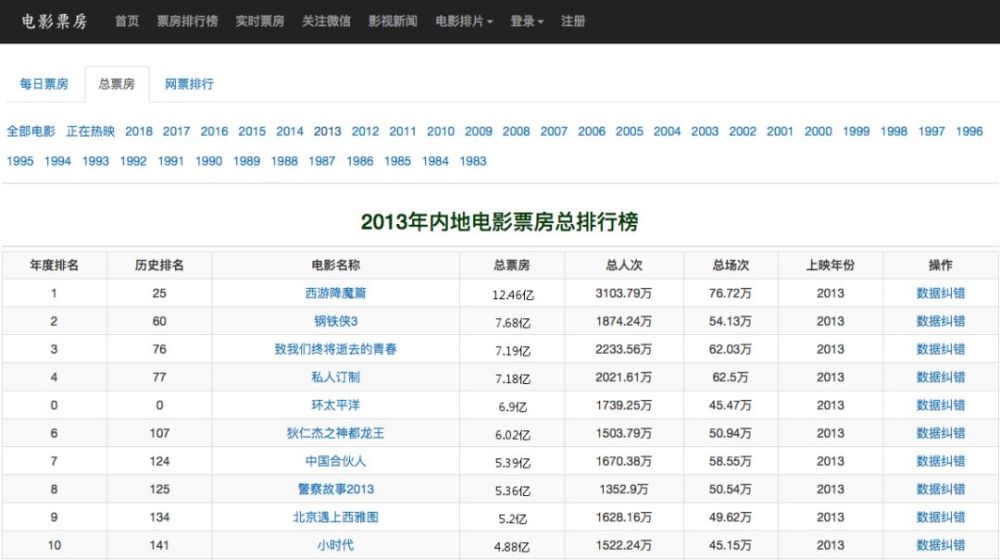Open movie 私人订制
This screenshot has height=560, width=1000.
click(335, 377)
